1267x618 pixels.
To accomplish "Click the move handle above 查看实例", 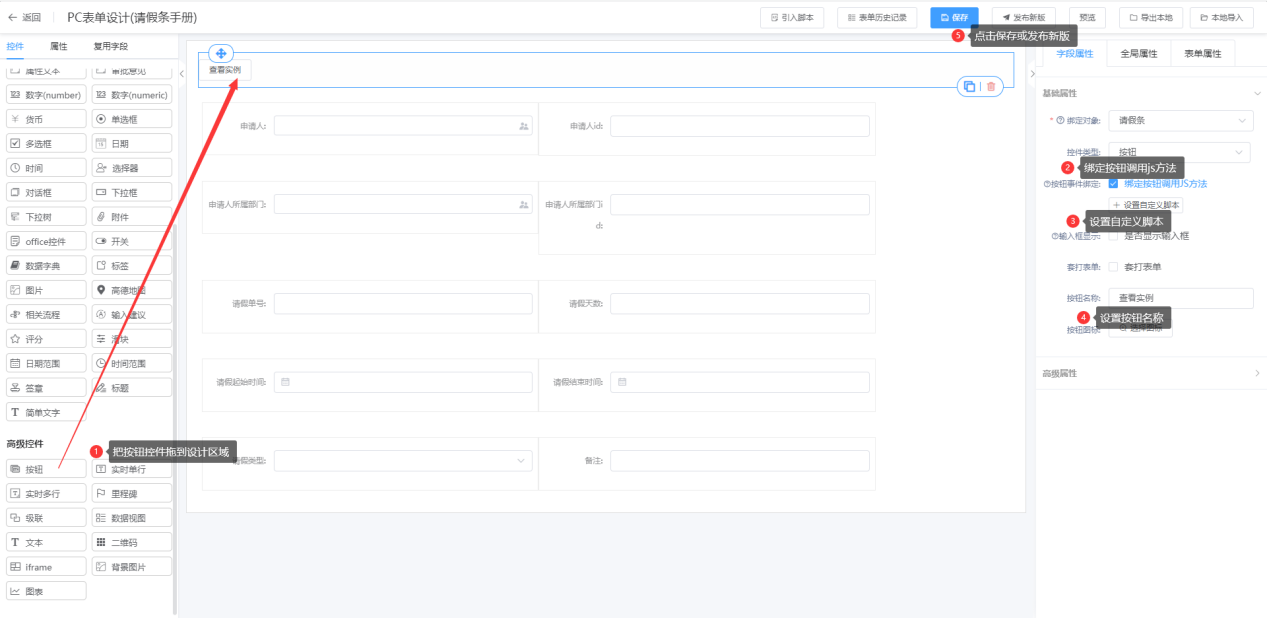I will (x=222, y=53).
